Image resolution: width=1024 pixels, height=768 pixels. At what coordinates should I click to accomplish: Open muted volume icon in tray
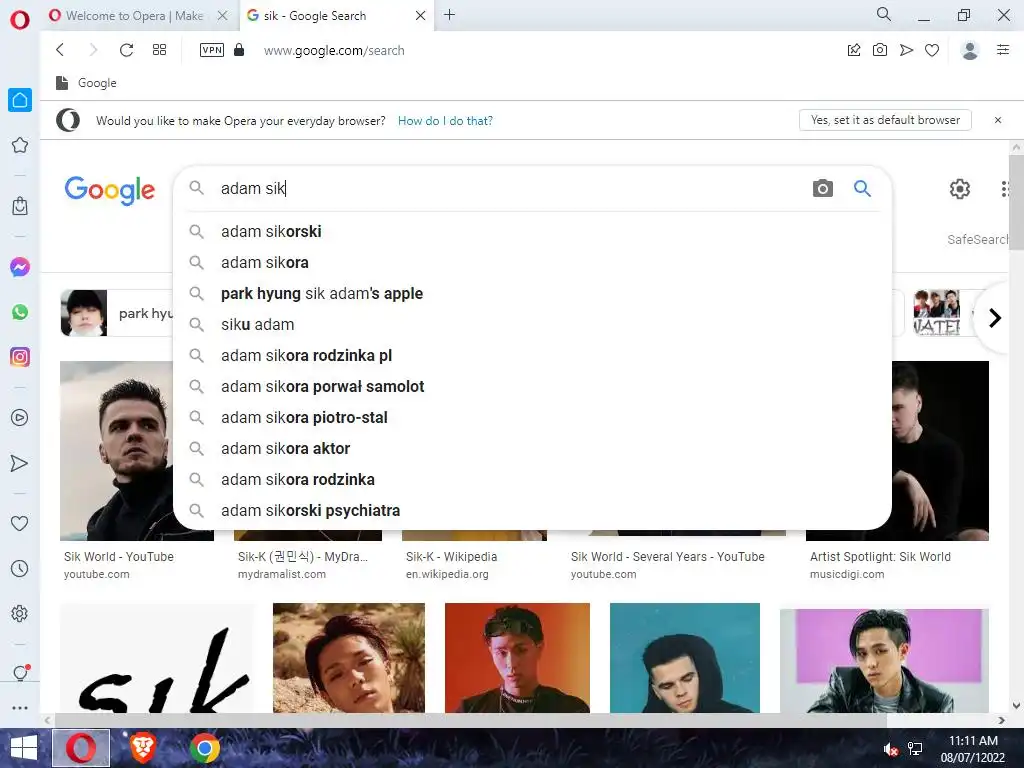click(891, 749)
